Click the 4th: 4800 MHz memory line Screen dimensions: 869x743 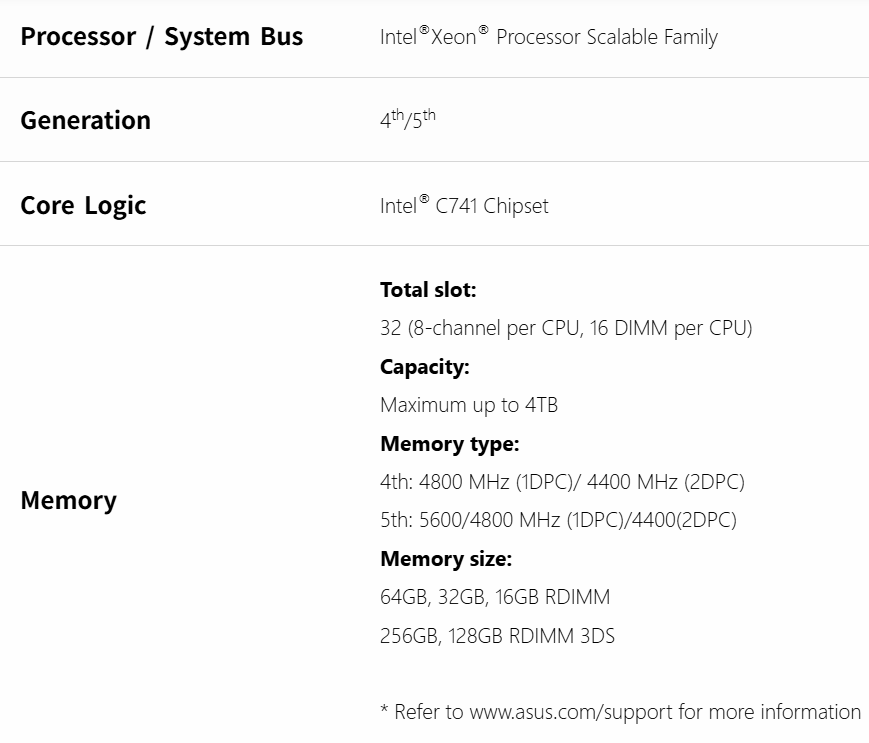[562, 482]
